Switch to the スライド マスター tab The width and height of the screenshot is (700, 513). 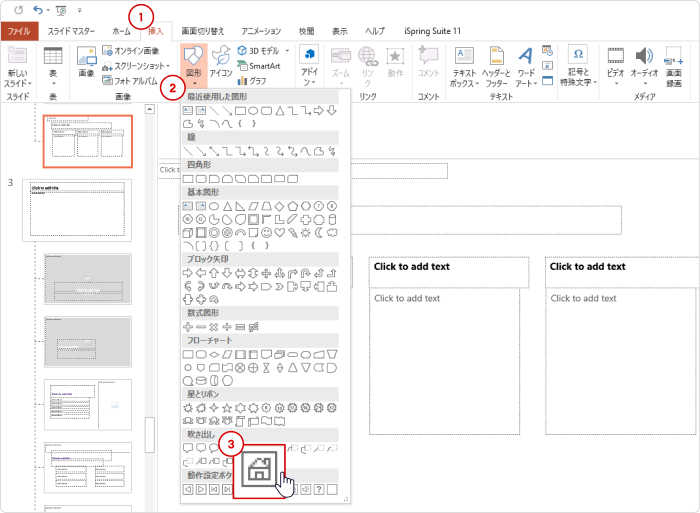pyautogui.click(x=71, y=31)
